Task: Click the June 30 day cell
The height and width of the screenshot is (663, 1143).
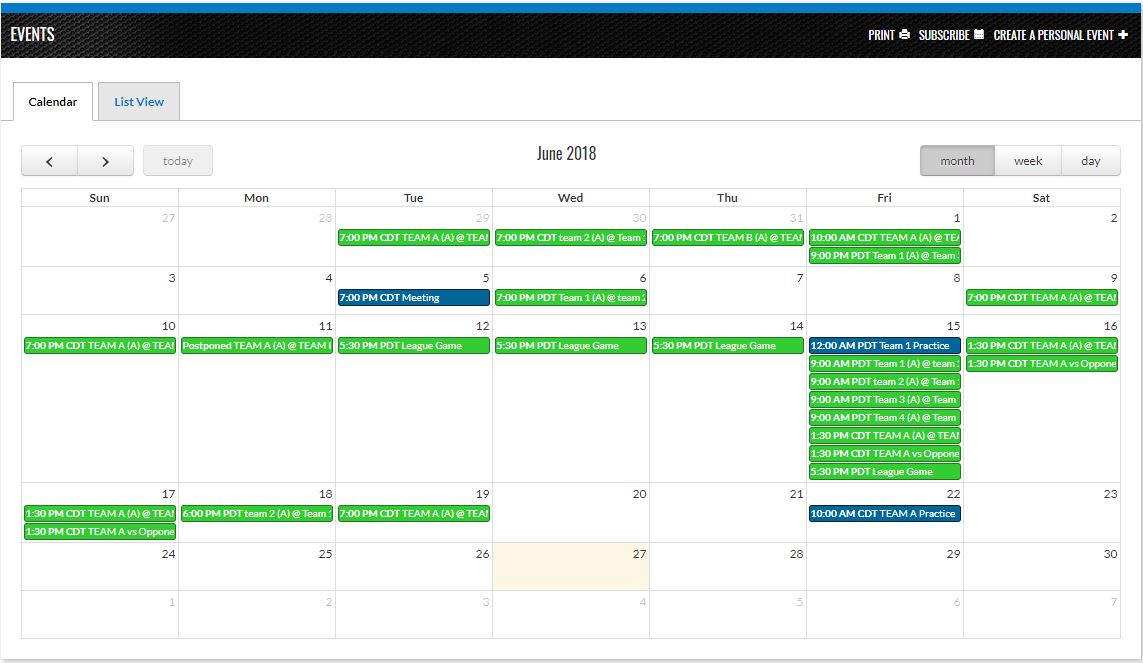Action: point(1041,572)
